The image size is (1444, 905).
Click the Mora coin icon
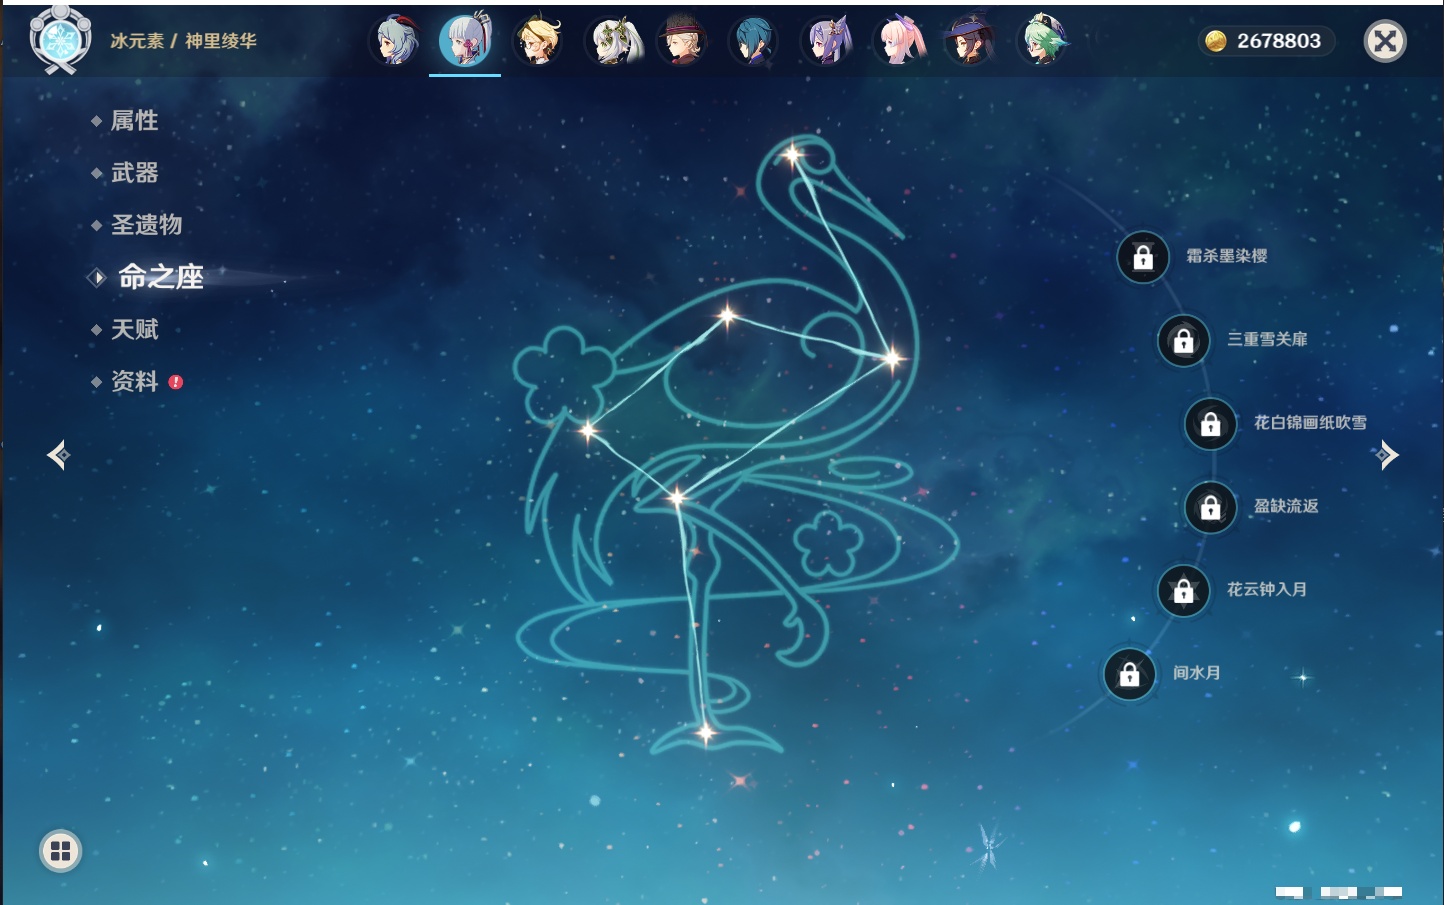[x=1215, y=41]
